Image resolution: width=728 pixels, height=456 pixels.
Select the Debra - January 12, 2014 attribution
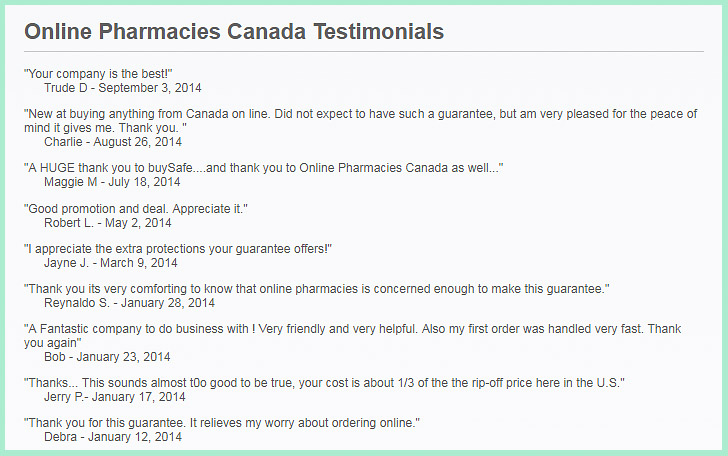pos(113,437)
